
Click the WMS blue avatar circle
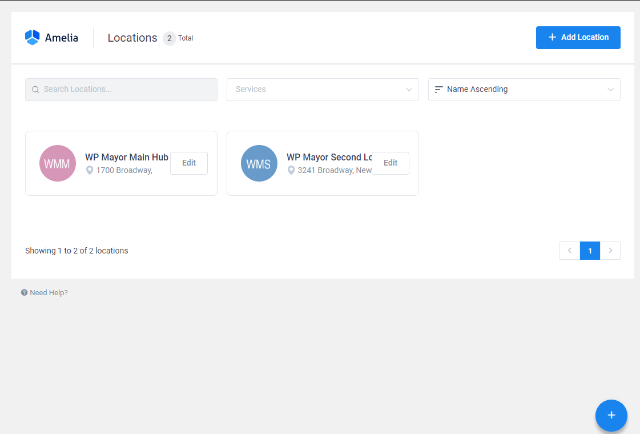coord(259,163)
